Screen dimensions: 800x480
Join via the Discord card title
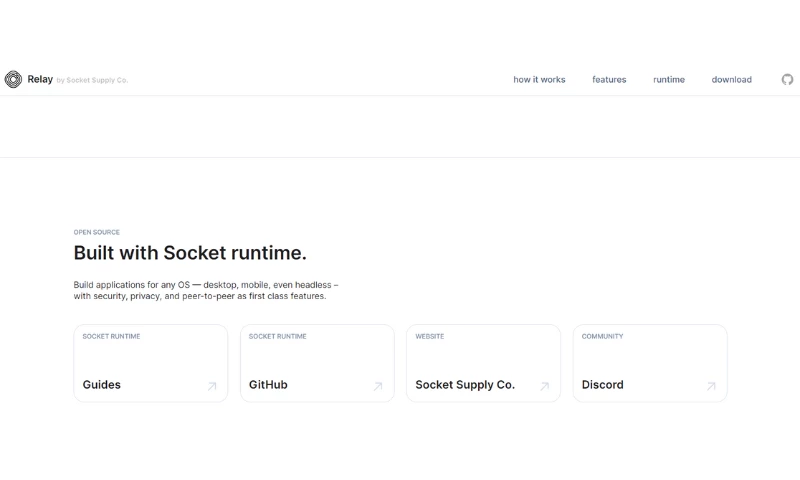point(602,385)
